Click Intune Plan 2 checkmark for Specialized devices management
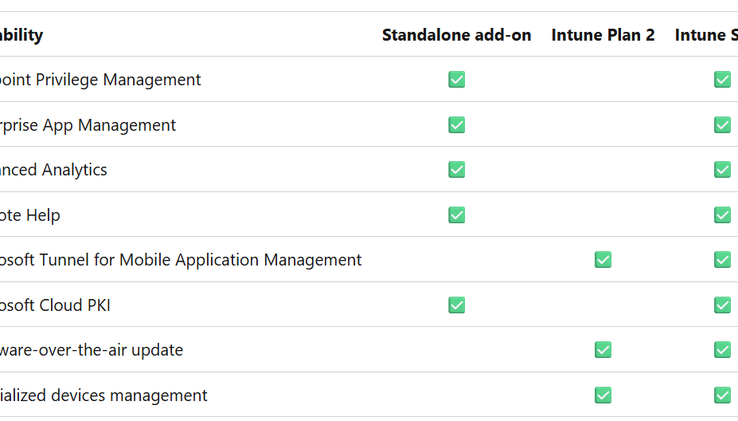This screenshot has width=738, height=421. 603,395
